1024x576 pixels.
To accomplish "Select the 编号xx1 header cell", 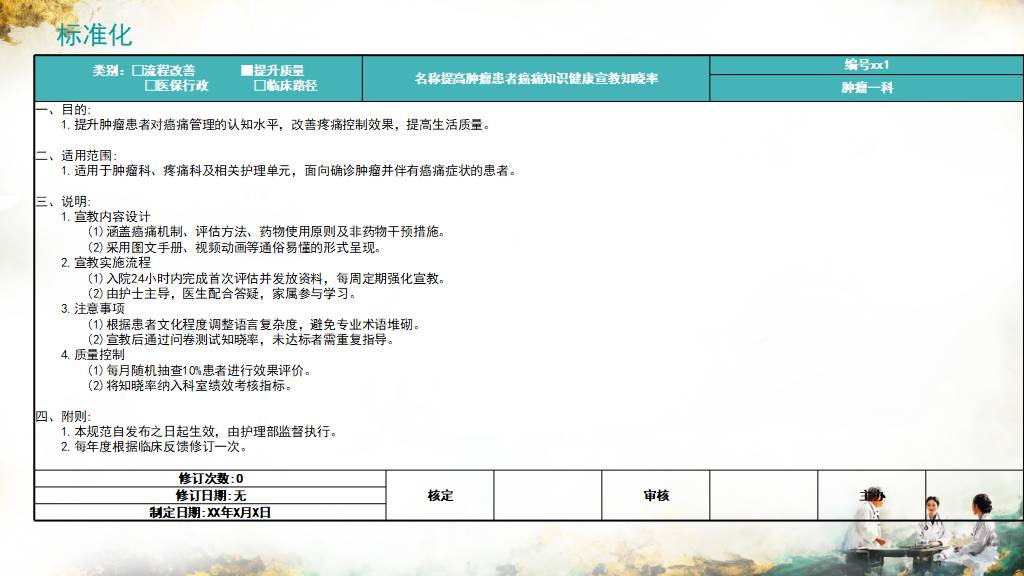I will [866, 65].
